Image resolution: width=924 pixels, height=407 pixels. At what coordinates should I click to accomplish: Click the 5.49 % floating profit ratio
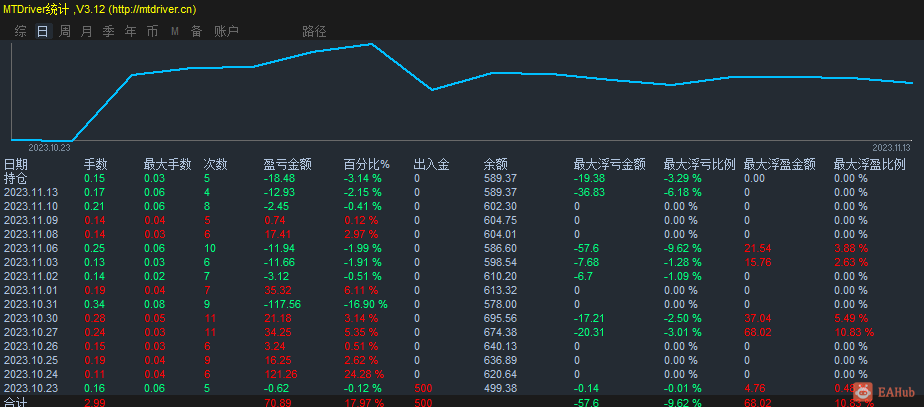click(852, 318)
